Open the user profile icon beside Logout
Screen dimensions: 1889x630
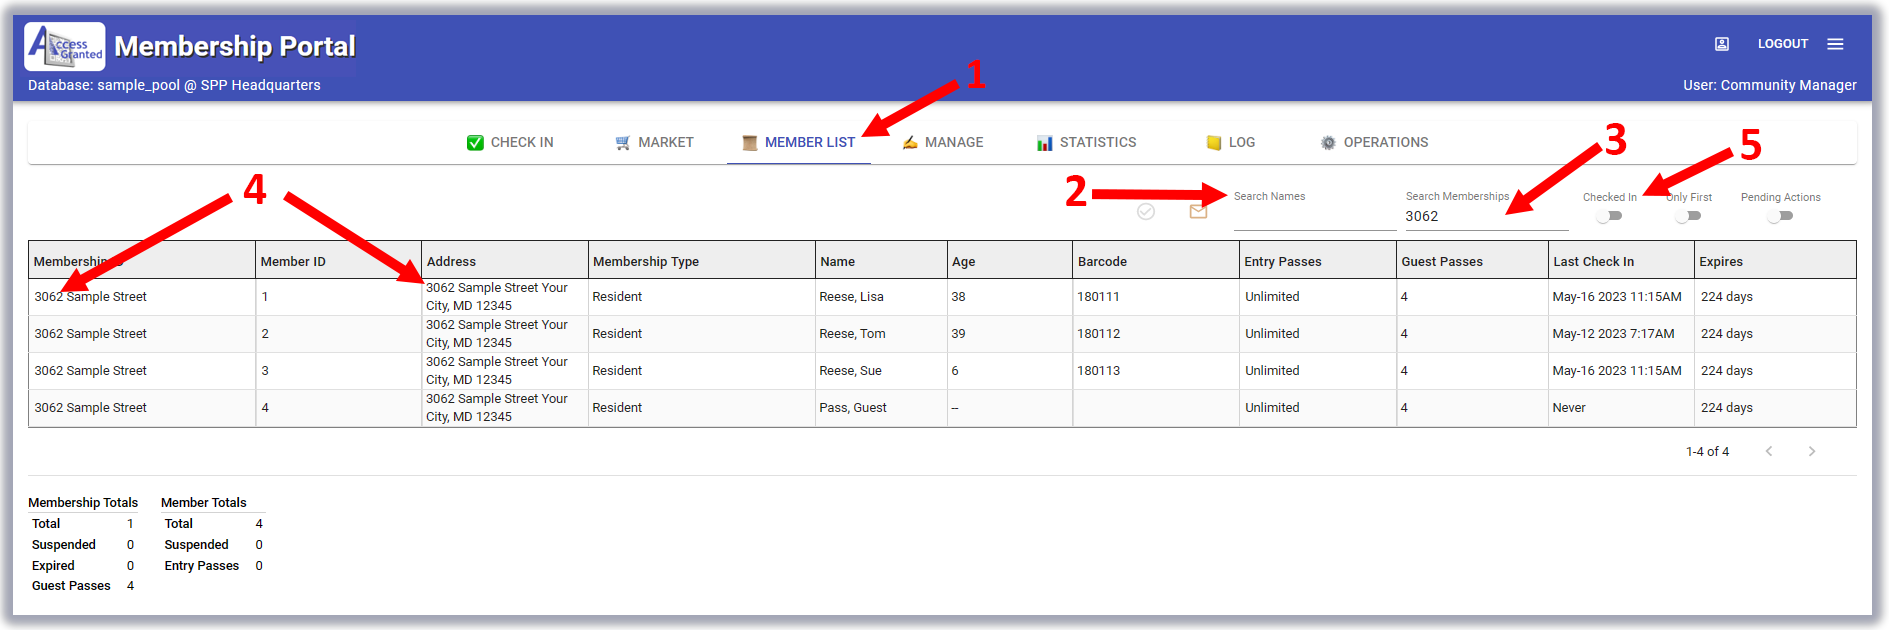coord(1722,44)
